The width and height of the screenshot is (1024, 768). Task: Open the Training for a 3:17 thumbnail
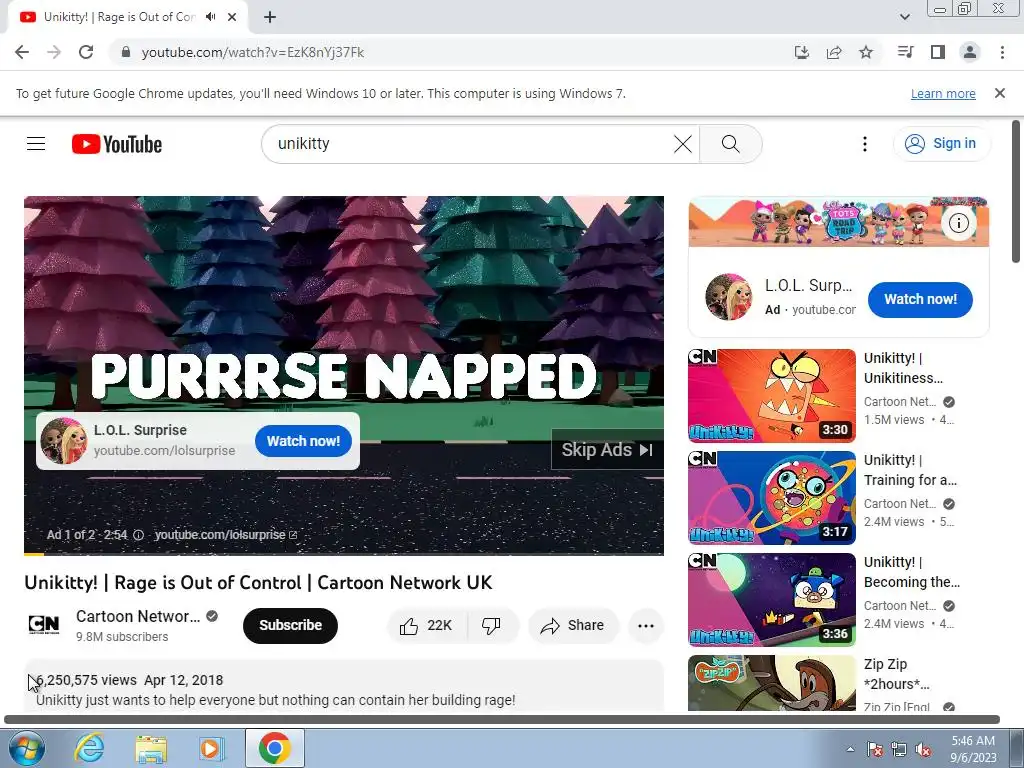[x=772, y=498]
